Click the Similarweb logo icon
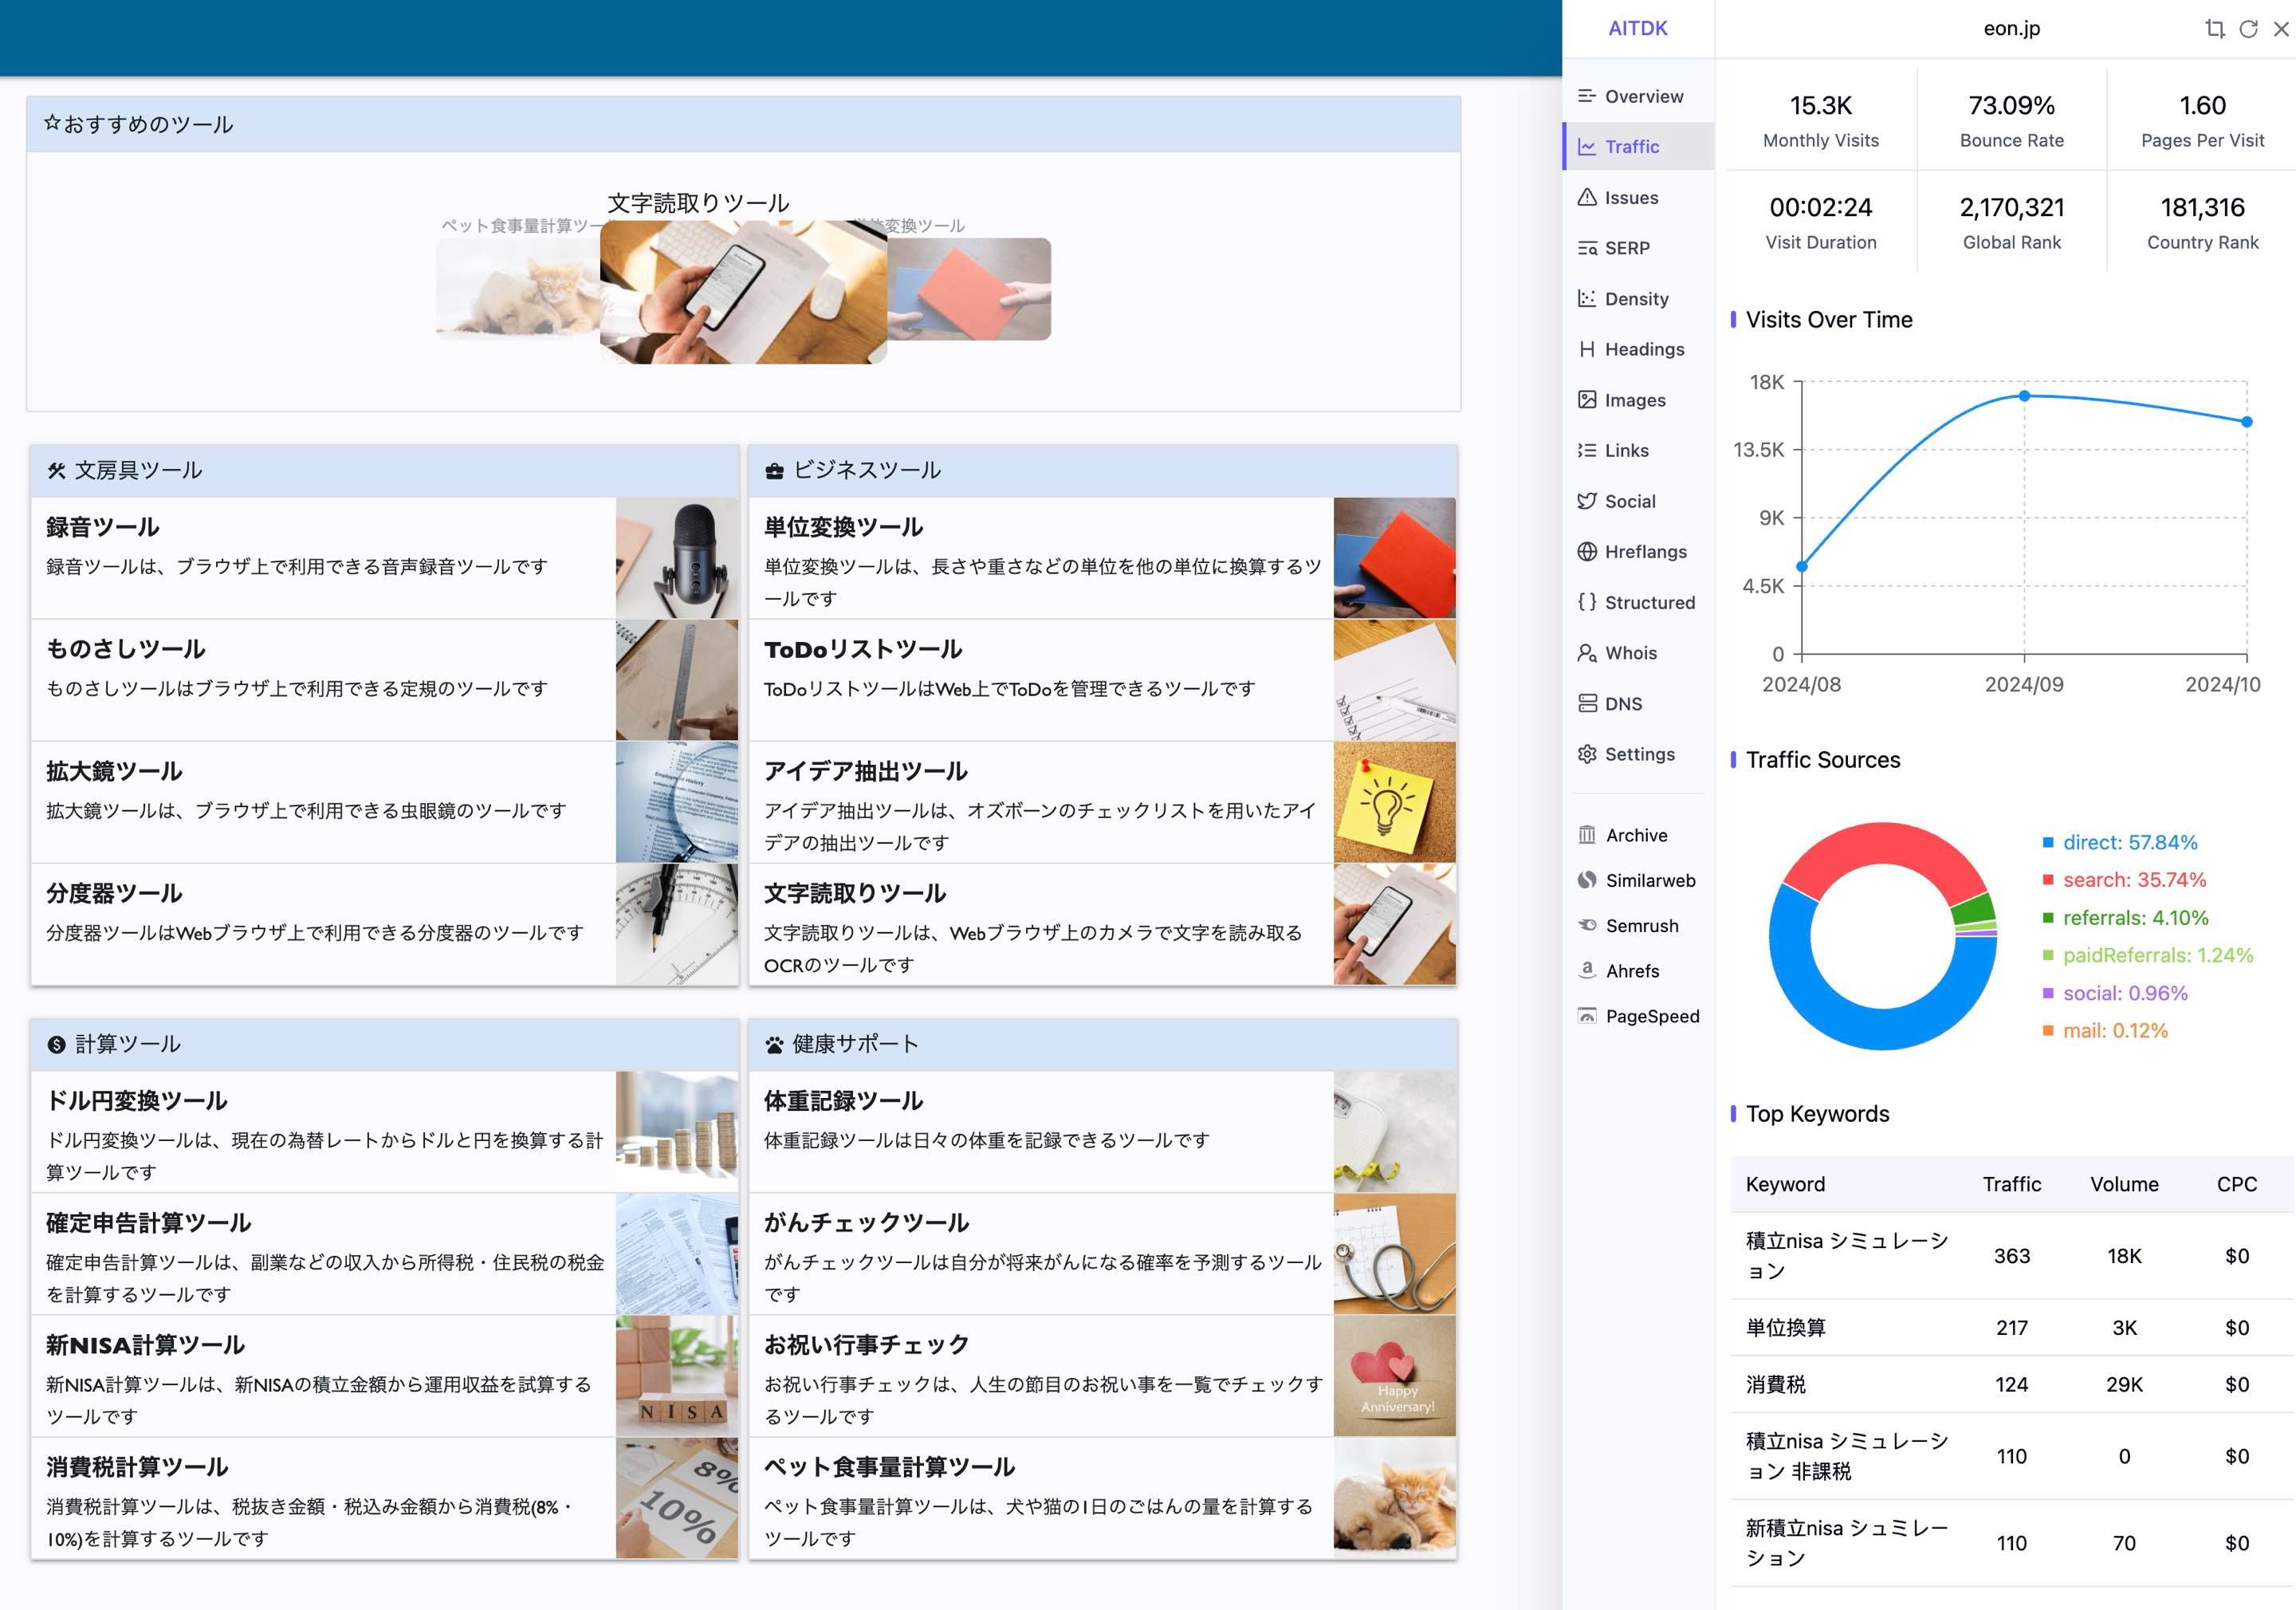Screen dimensions: 2296x1610 (1587, 880)
